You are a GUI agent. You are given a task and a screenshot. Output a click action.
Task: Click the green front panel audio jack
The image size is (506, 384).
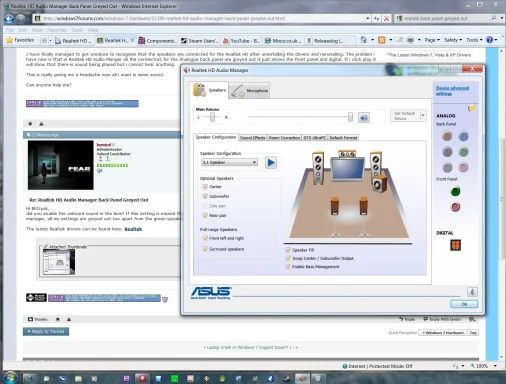click(x=455, y=191)
